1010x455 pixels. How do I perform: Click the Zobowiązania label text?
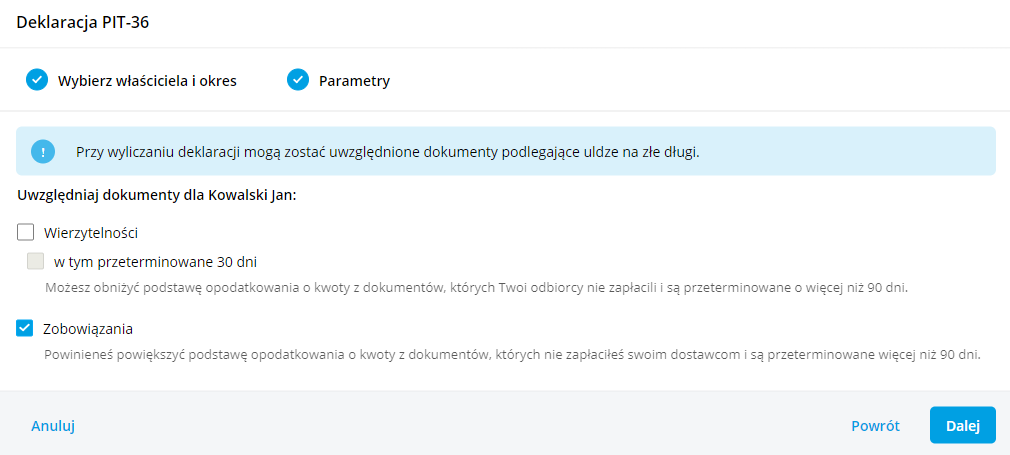[x=89, y=328]
